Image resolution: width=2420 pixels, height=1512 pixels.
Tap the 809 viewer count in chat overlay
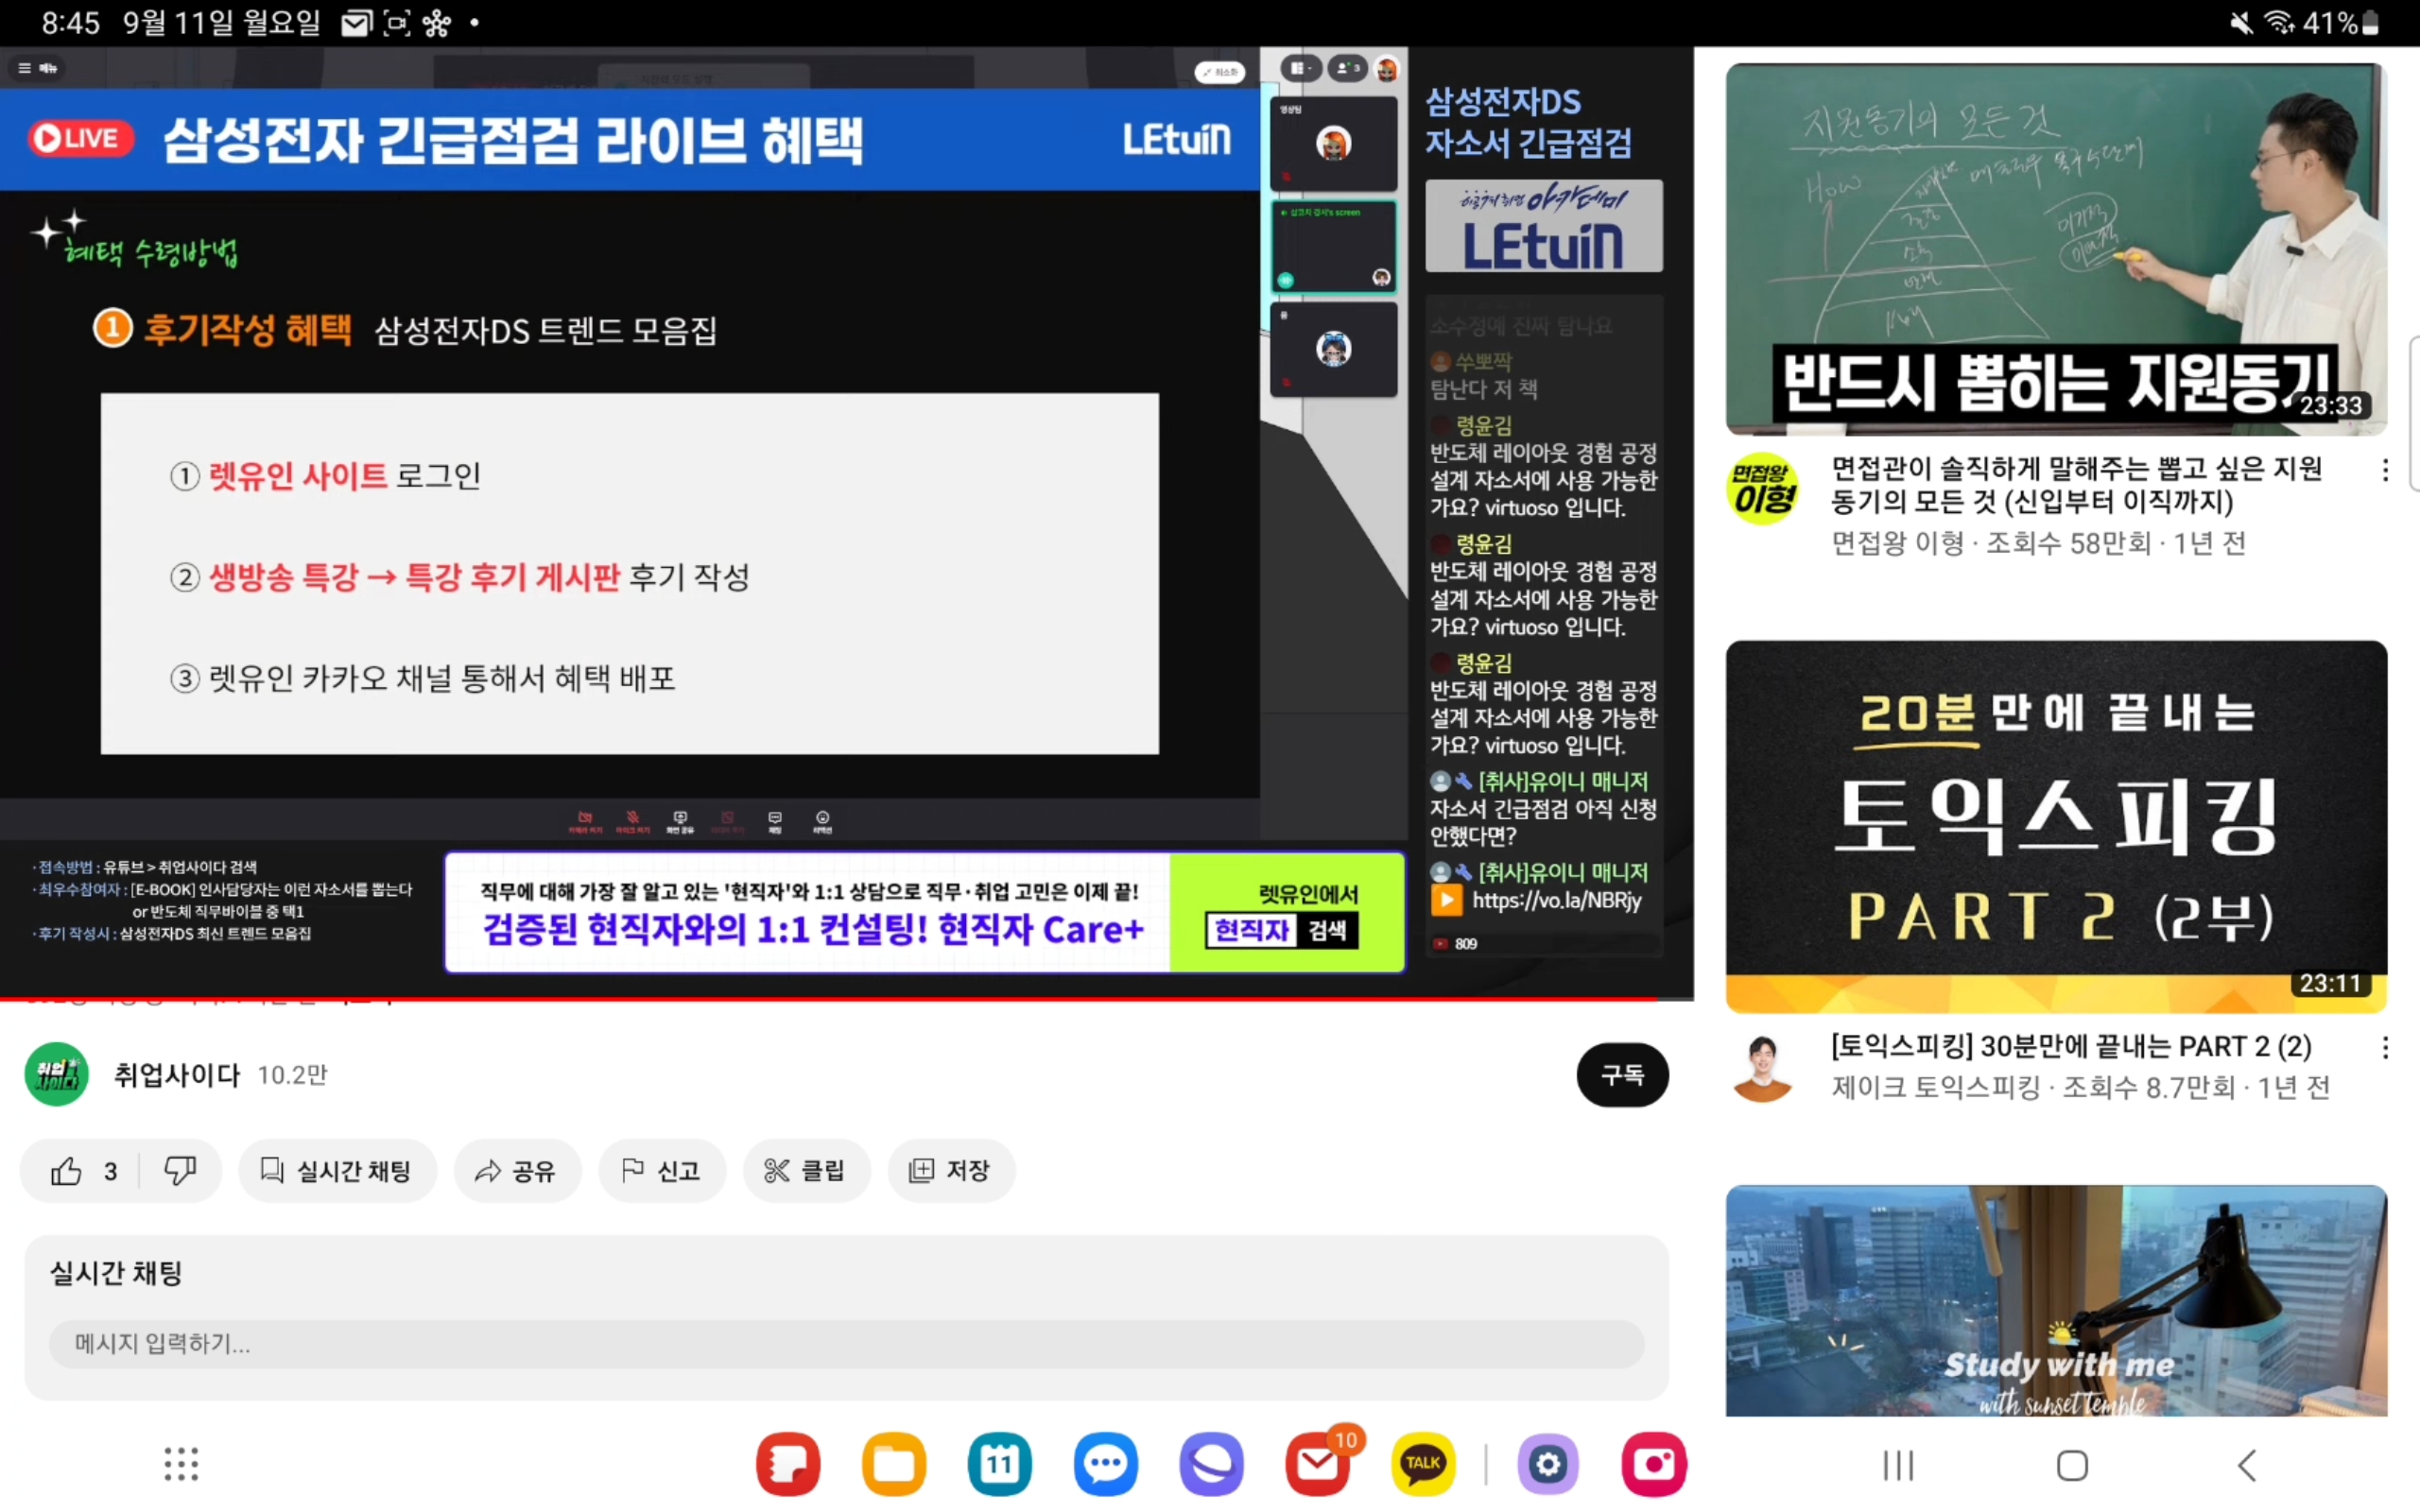coord(1465,944)
